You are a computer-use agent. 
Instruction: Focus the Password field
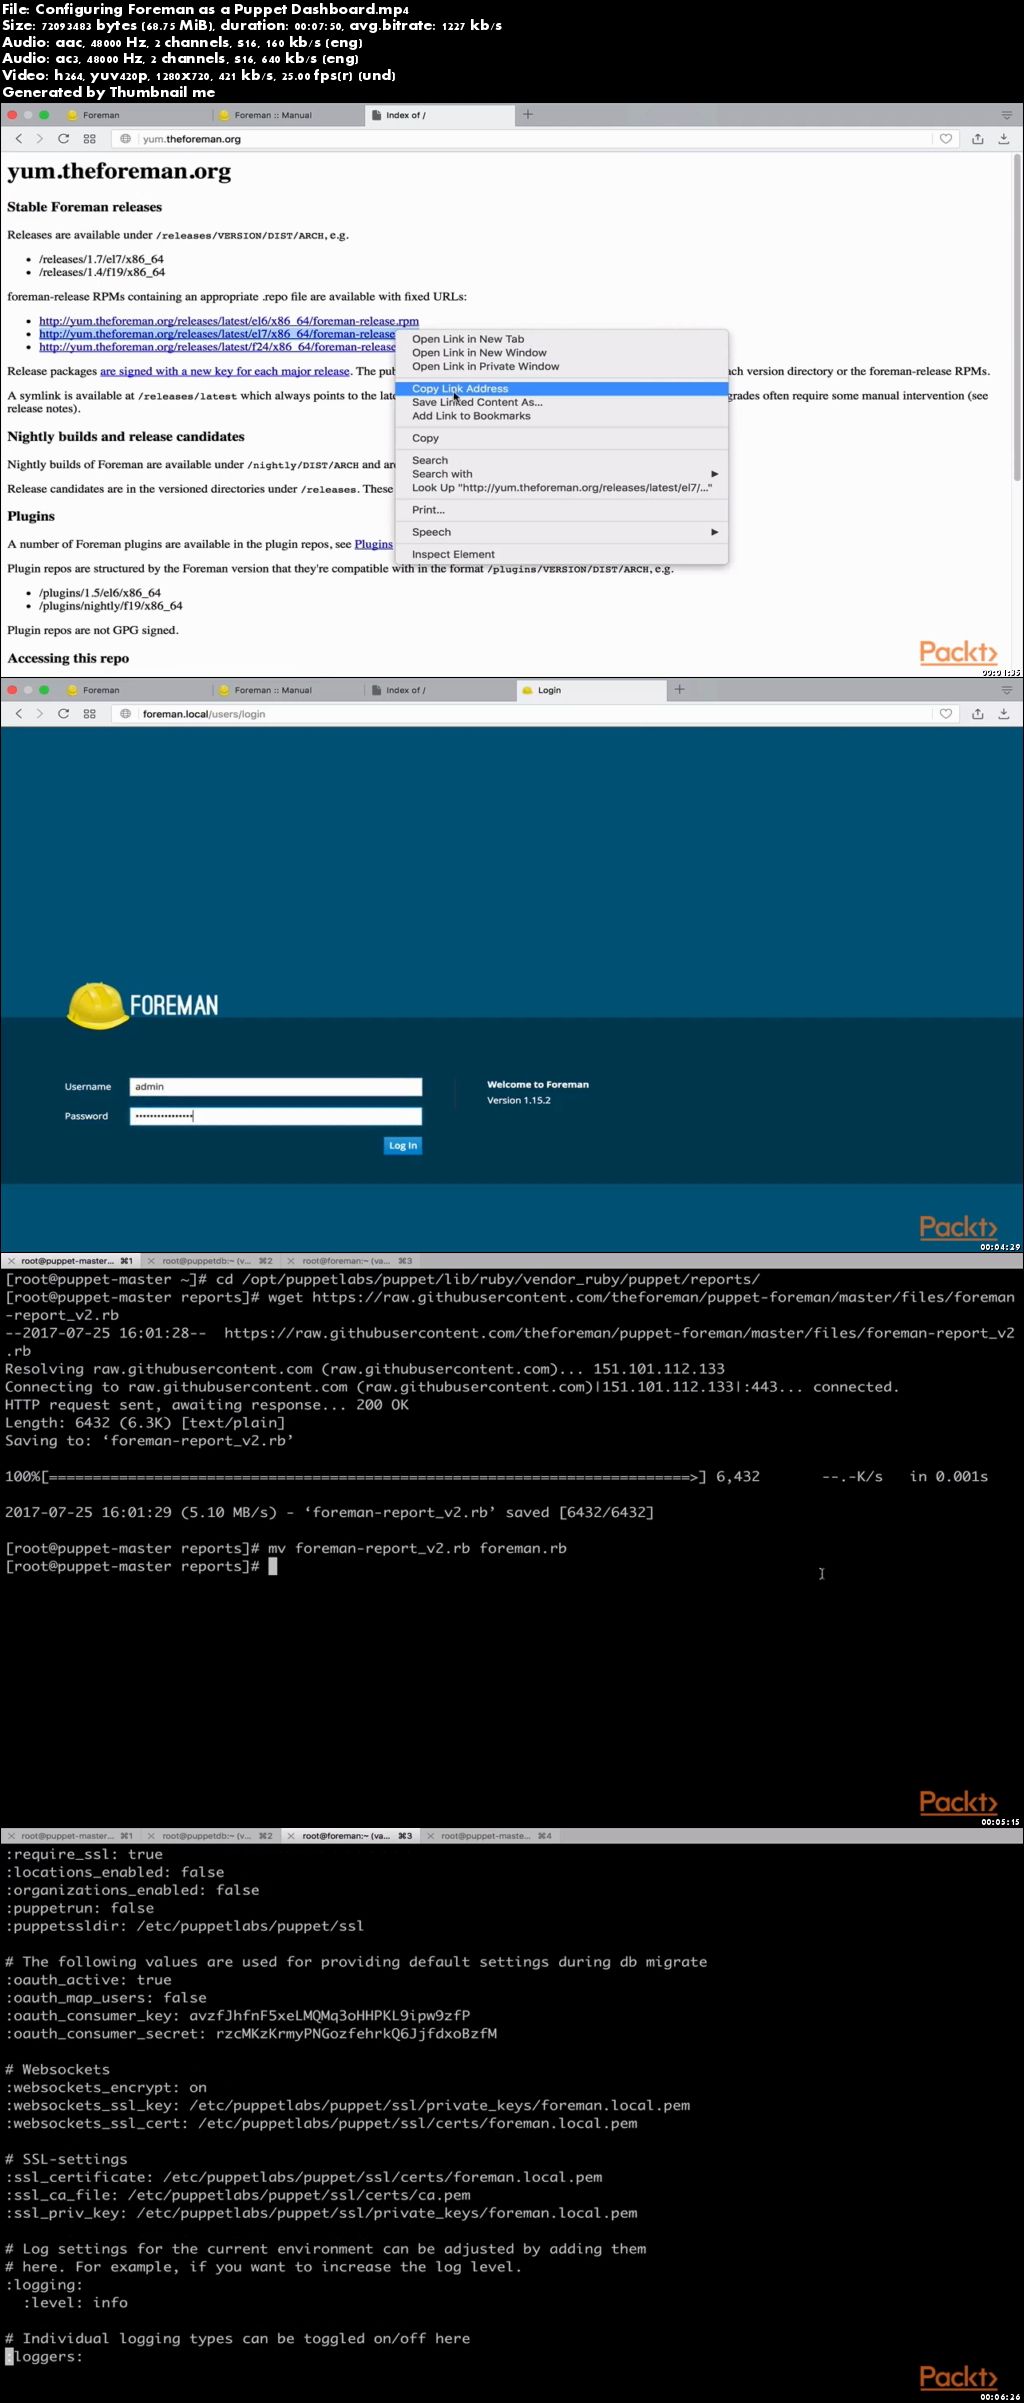coord(276,1116)
